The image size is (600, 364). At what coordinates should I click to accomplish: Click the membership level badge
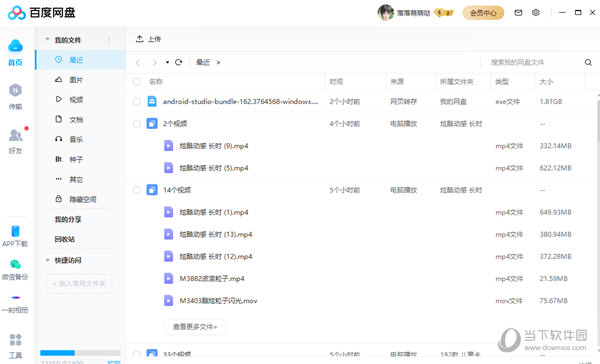tap(444, 13)
